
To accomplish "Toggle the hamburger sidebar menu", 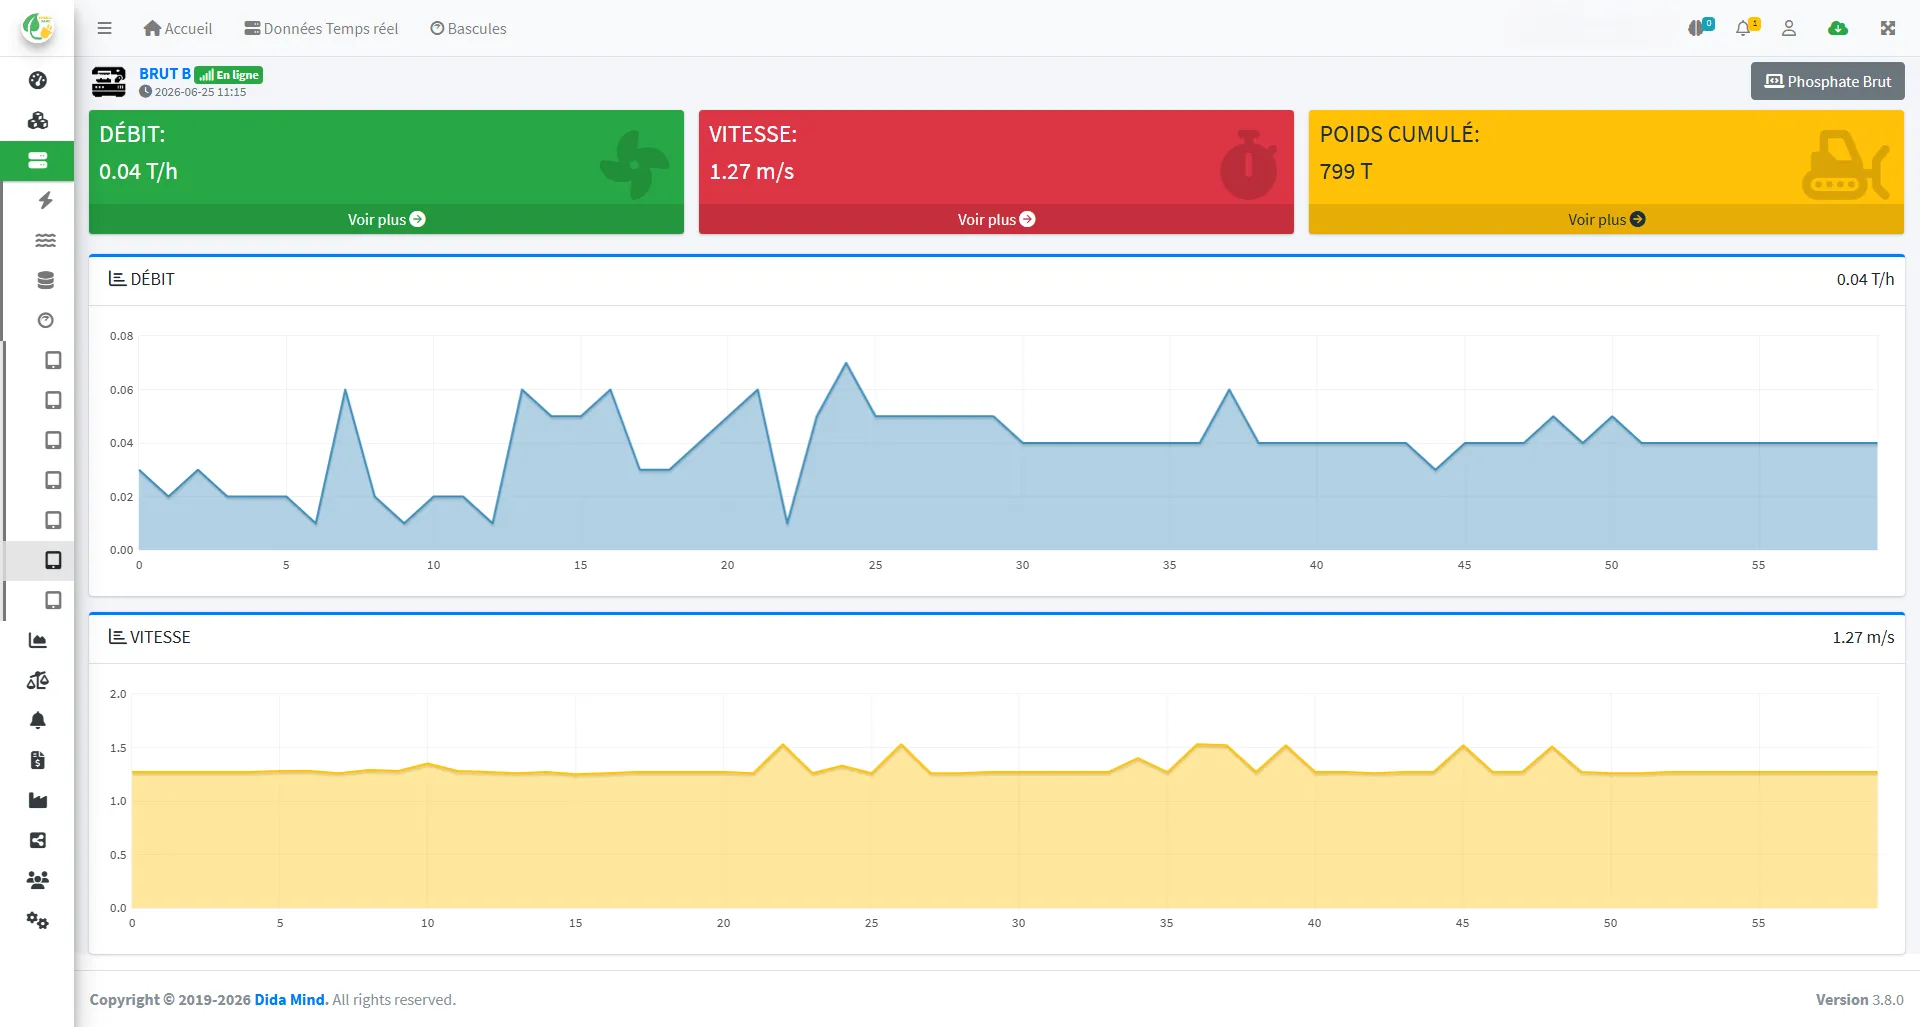I will (104, 28).
